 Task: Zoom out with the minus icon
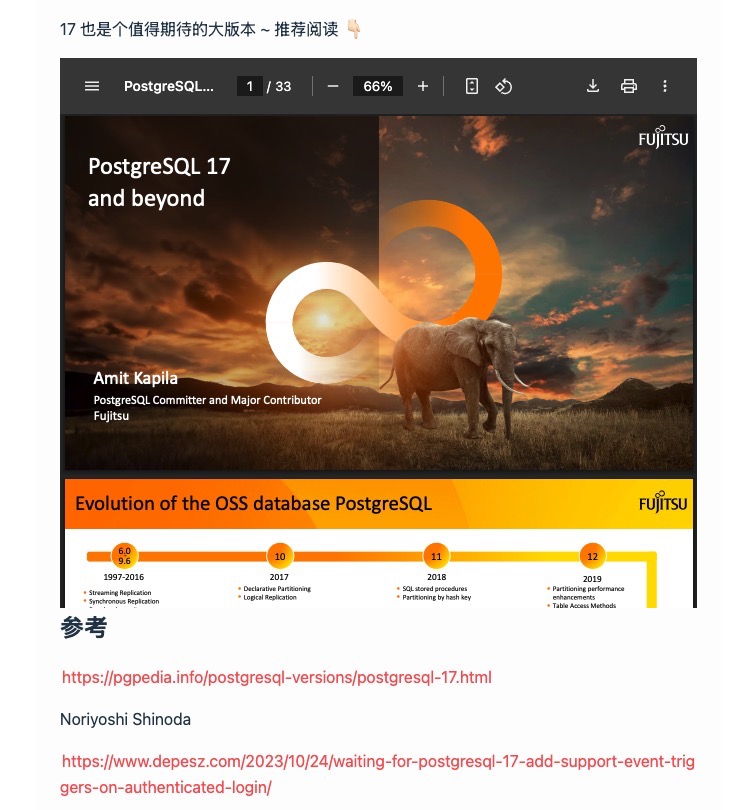coord(333,86)
